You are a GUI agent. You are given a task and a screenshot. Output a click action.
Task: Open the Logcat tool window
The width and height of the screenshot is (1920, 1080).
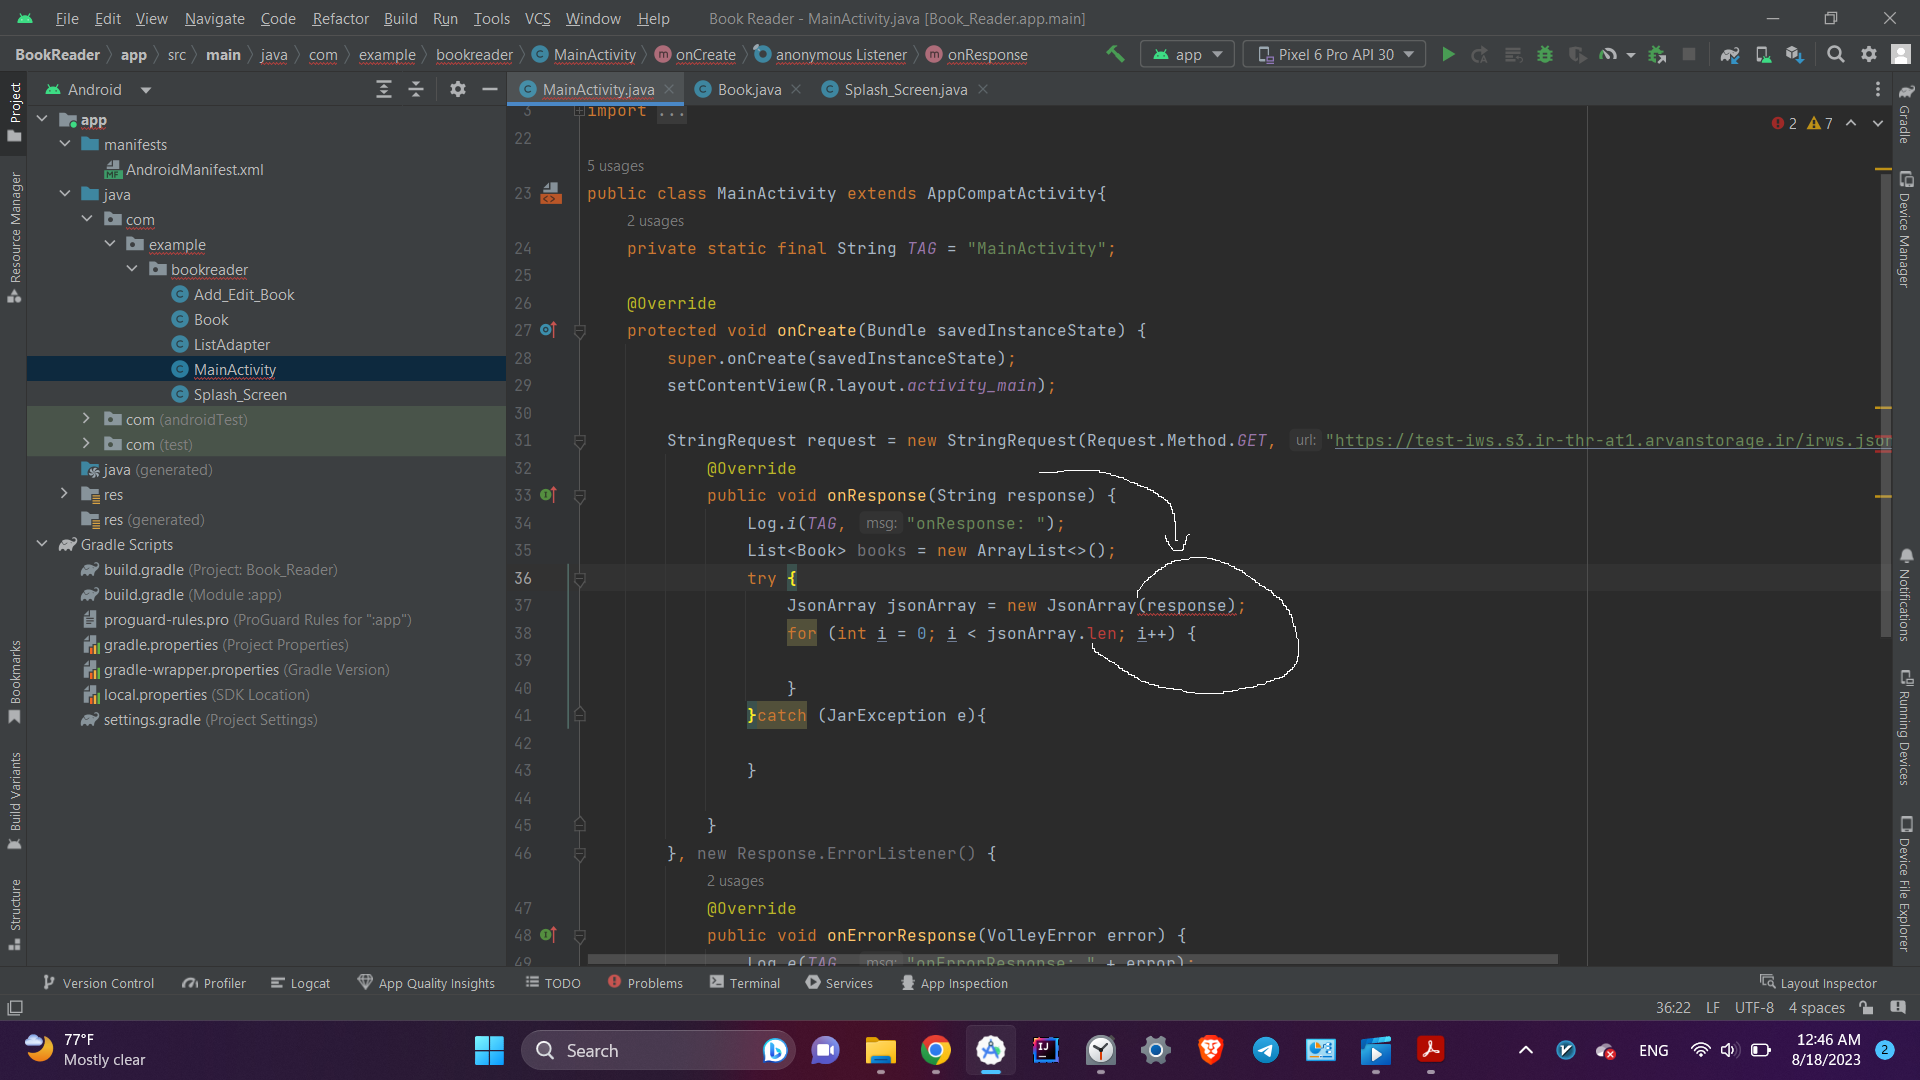point(300,983)
